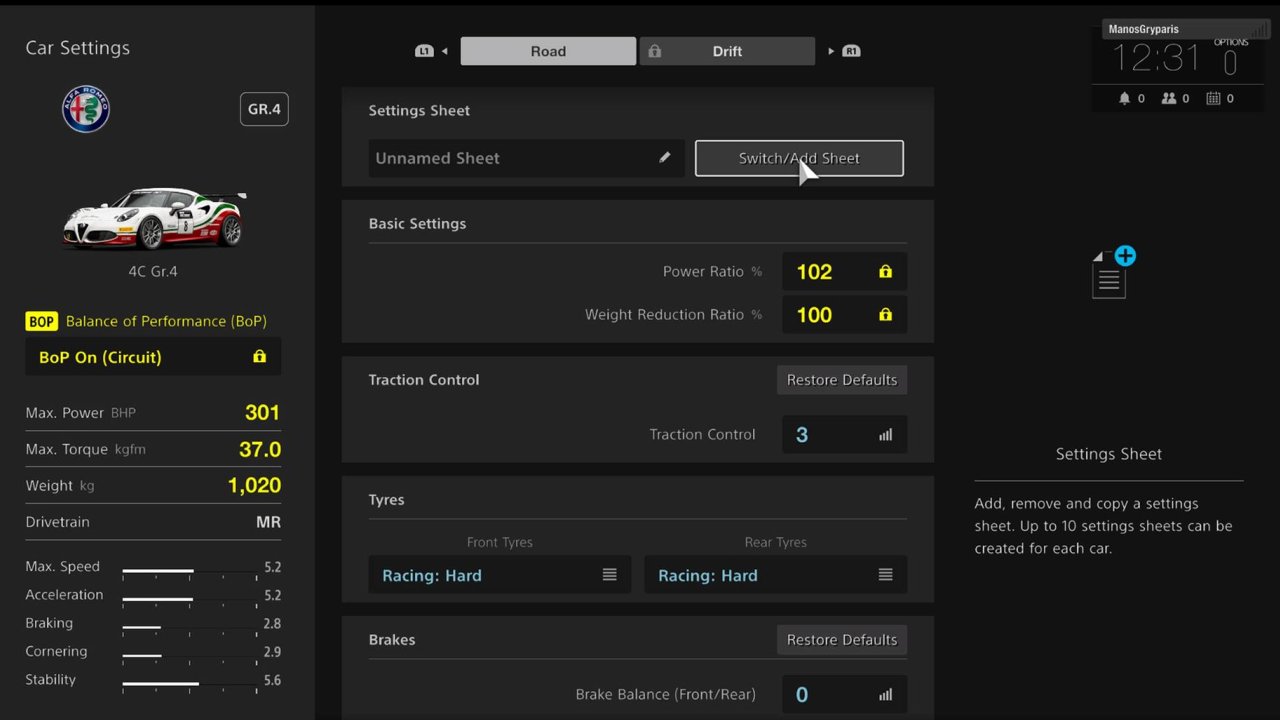Viewport: 1280px width, 720px height.
Task: Restore Defaults for Brakes
Action: pos(842,640)
